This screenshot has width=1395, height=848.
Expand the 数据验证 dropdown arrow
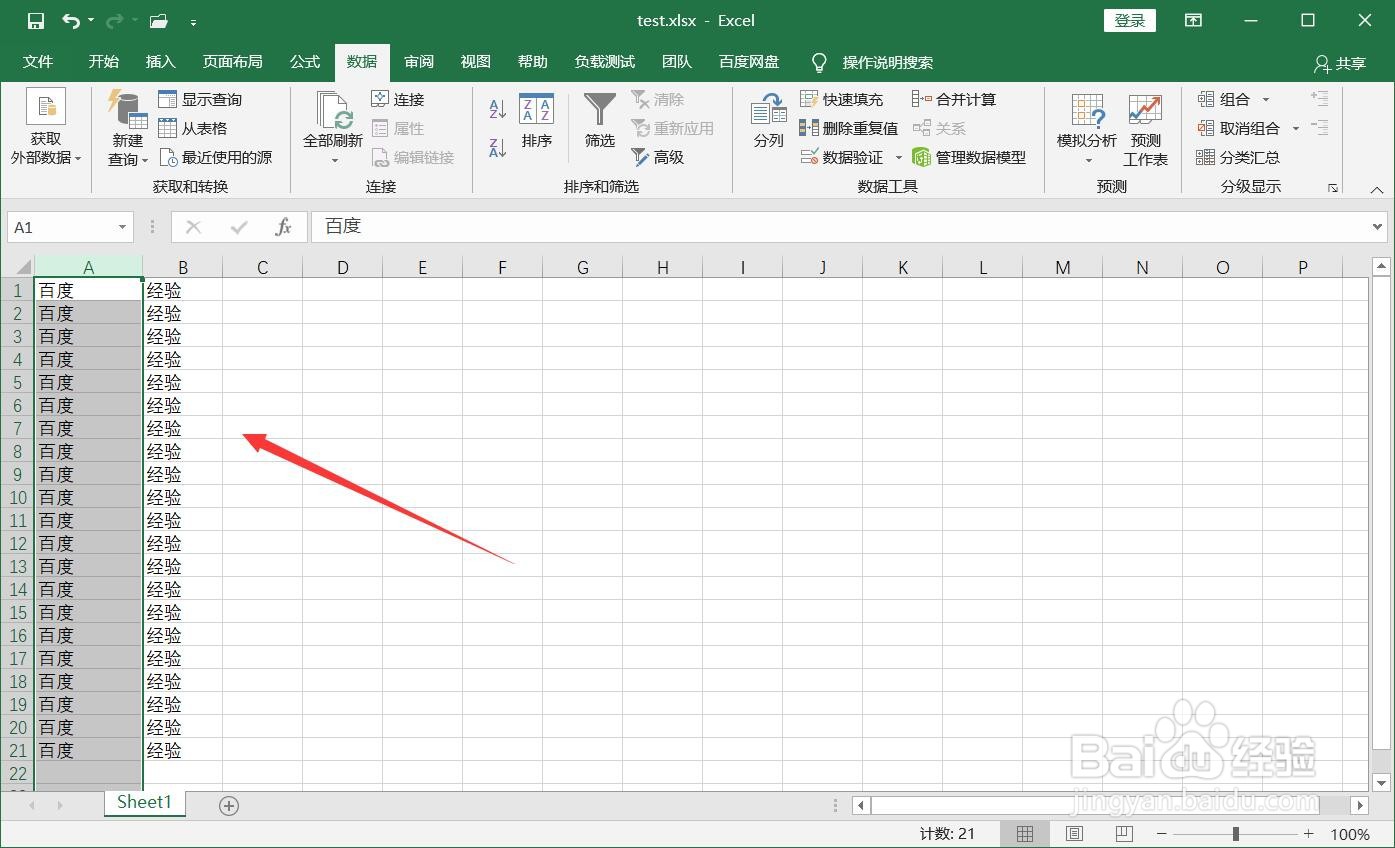tap(897, 157)
